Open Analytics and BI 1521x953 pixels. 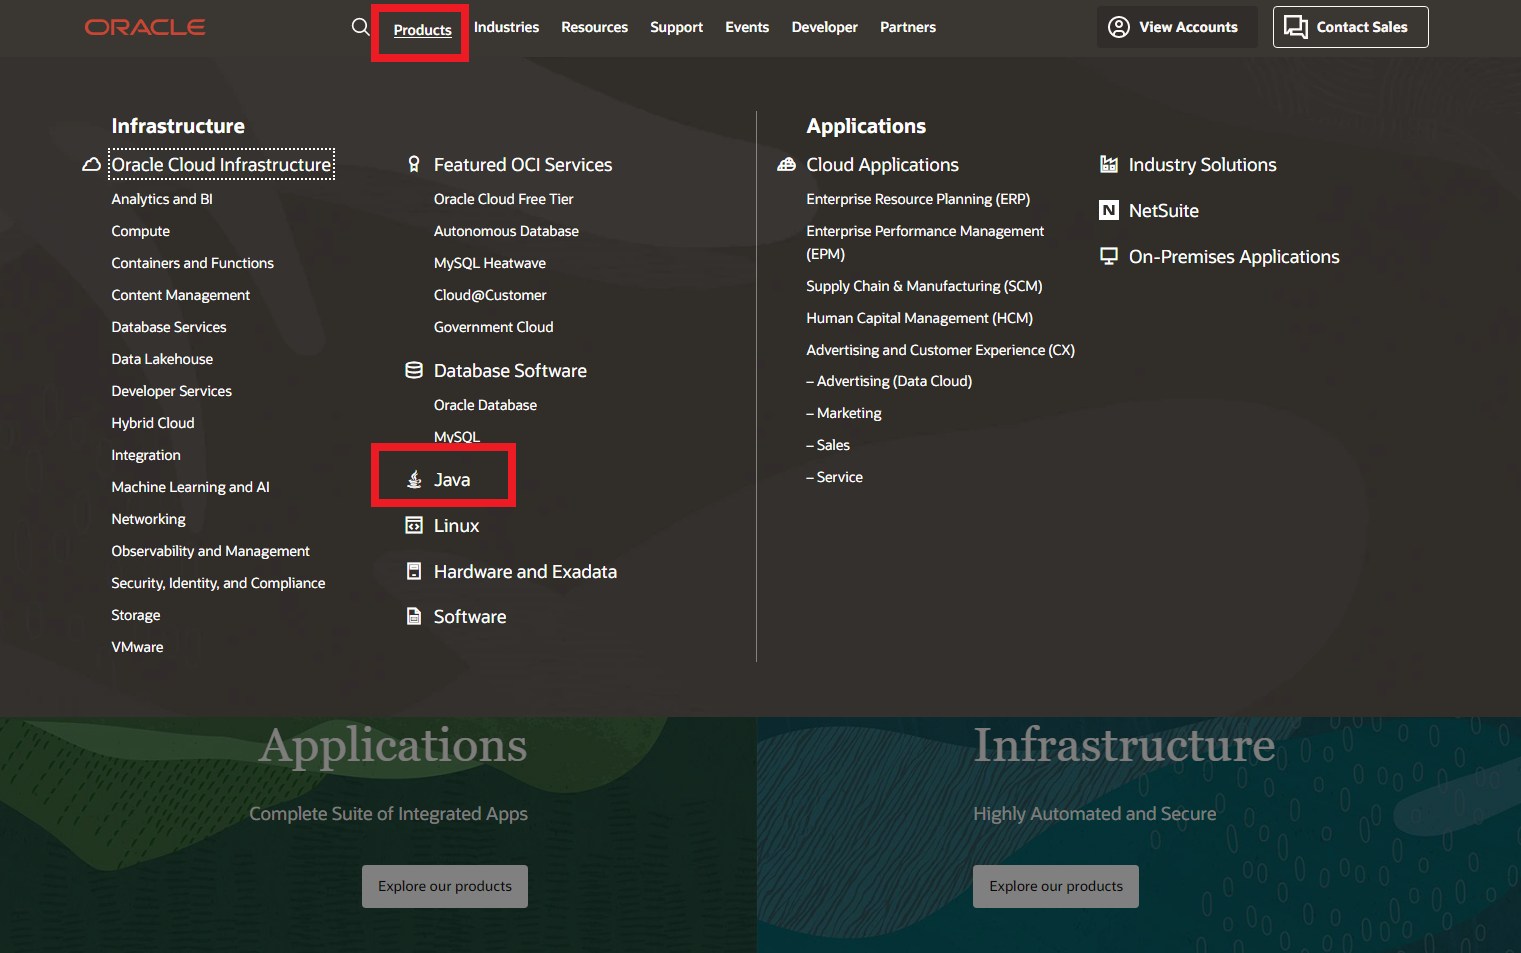pos(162,199)
